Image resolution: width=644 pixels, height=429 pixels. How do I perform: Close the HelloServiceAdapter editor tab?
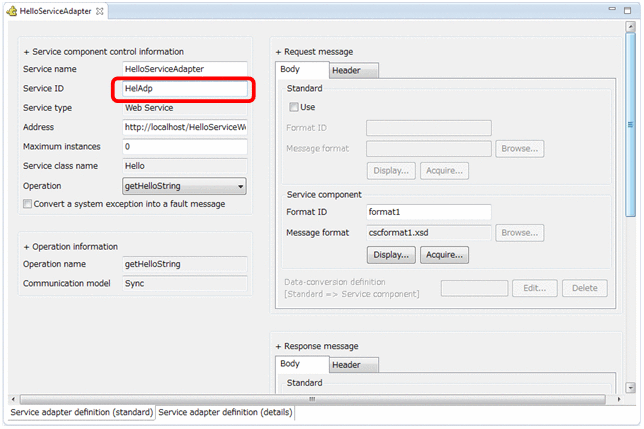tap(100, 11)
